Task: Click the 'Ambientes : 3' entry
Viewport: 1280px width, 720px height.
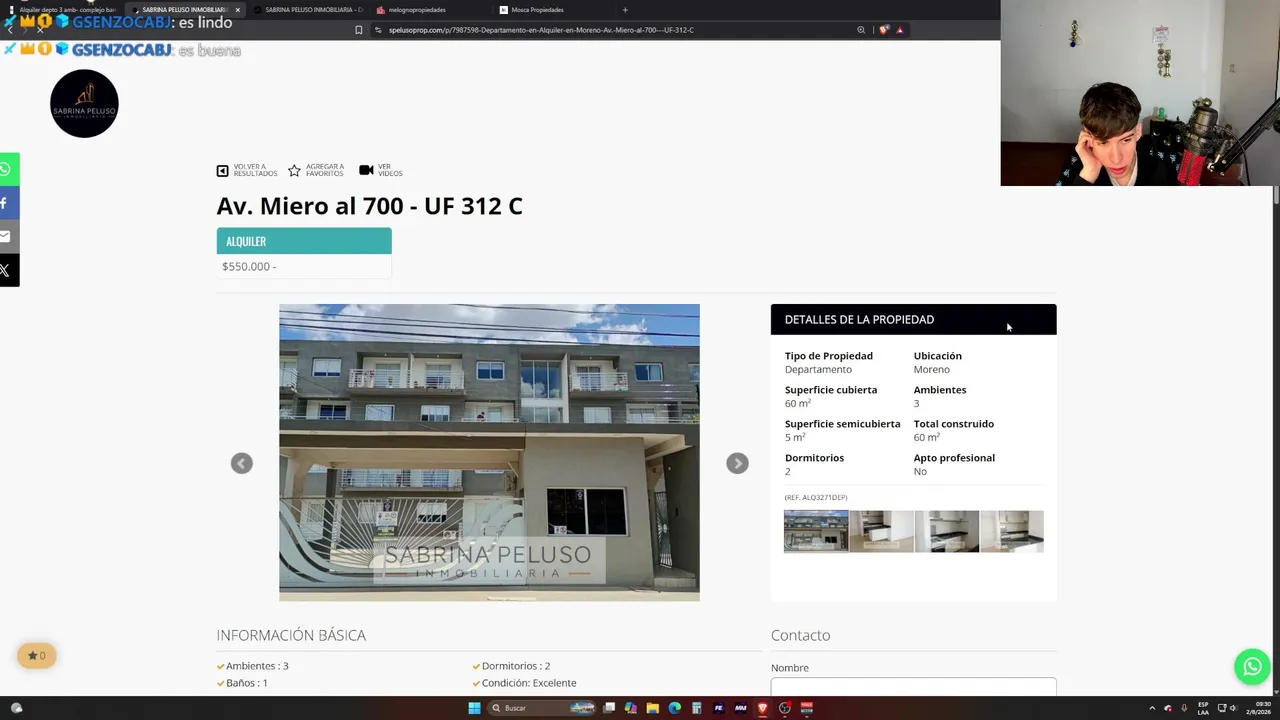Action: tap(257, 666)
